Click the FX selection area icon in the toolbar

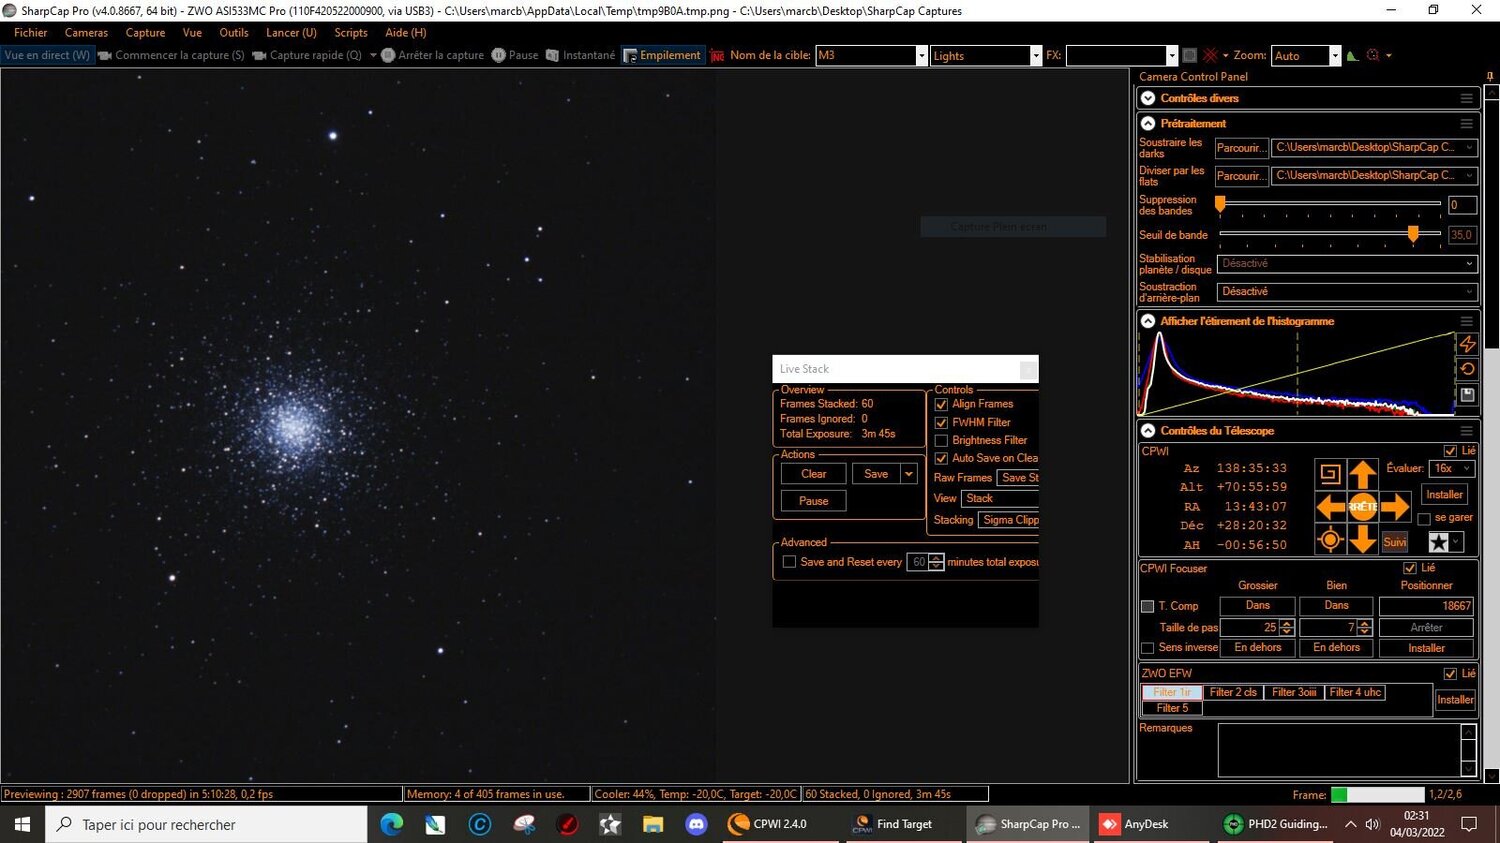pos(1189,55)
